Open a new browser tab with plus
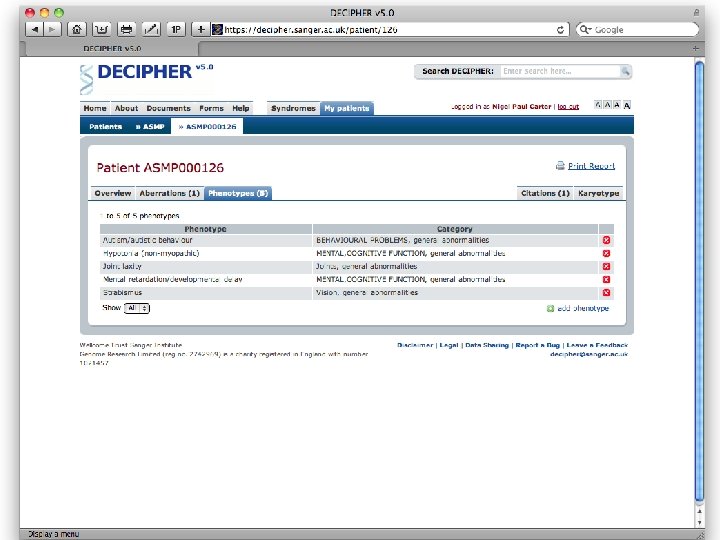The width and height of the screenshot is (720, 540). [x=696, y=48]
